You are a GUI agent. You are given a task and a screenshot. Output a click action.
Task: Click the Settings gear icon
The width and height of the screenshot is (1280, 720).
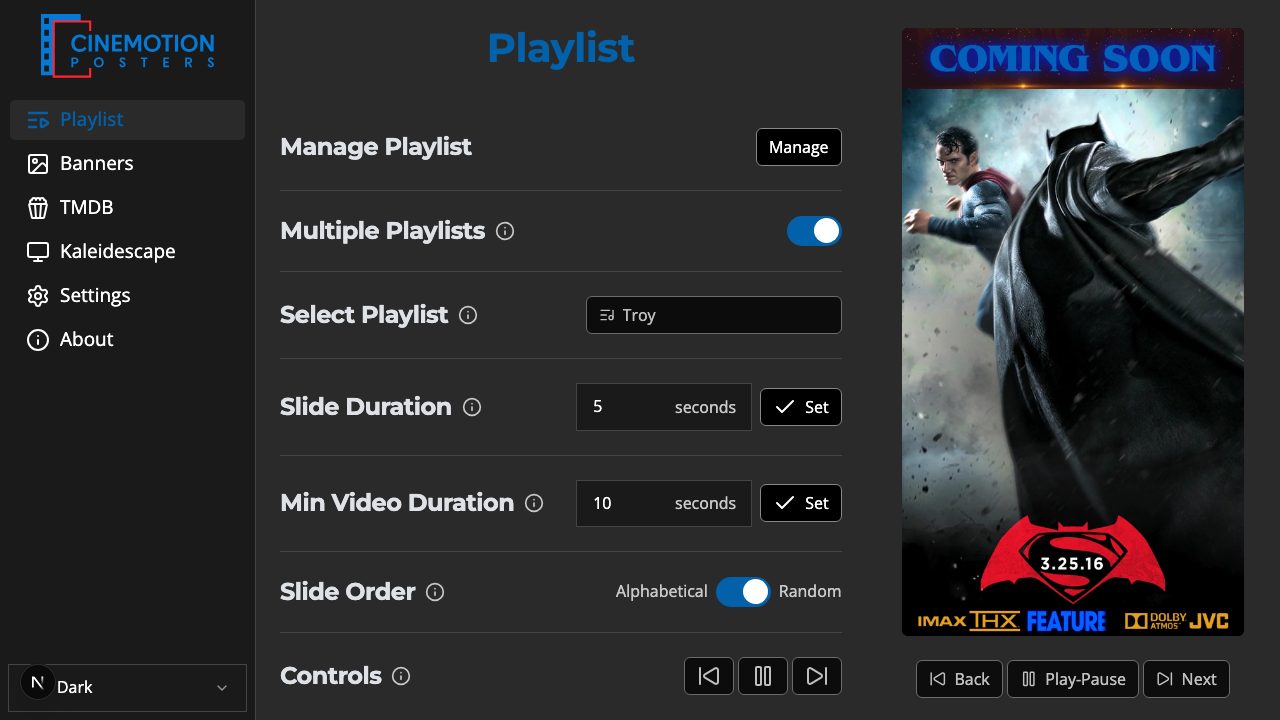[x=38, y=296]
